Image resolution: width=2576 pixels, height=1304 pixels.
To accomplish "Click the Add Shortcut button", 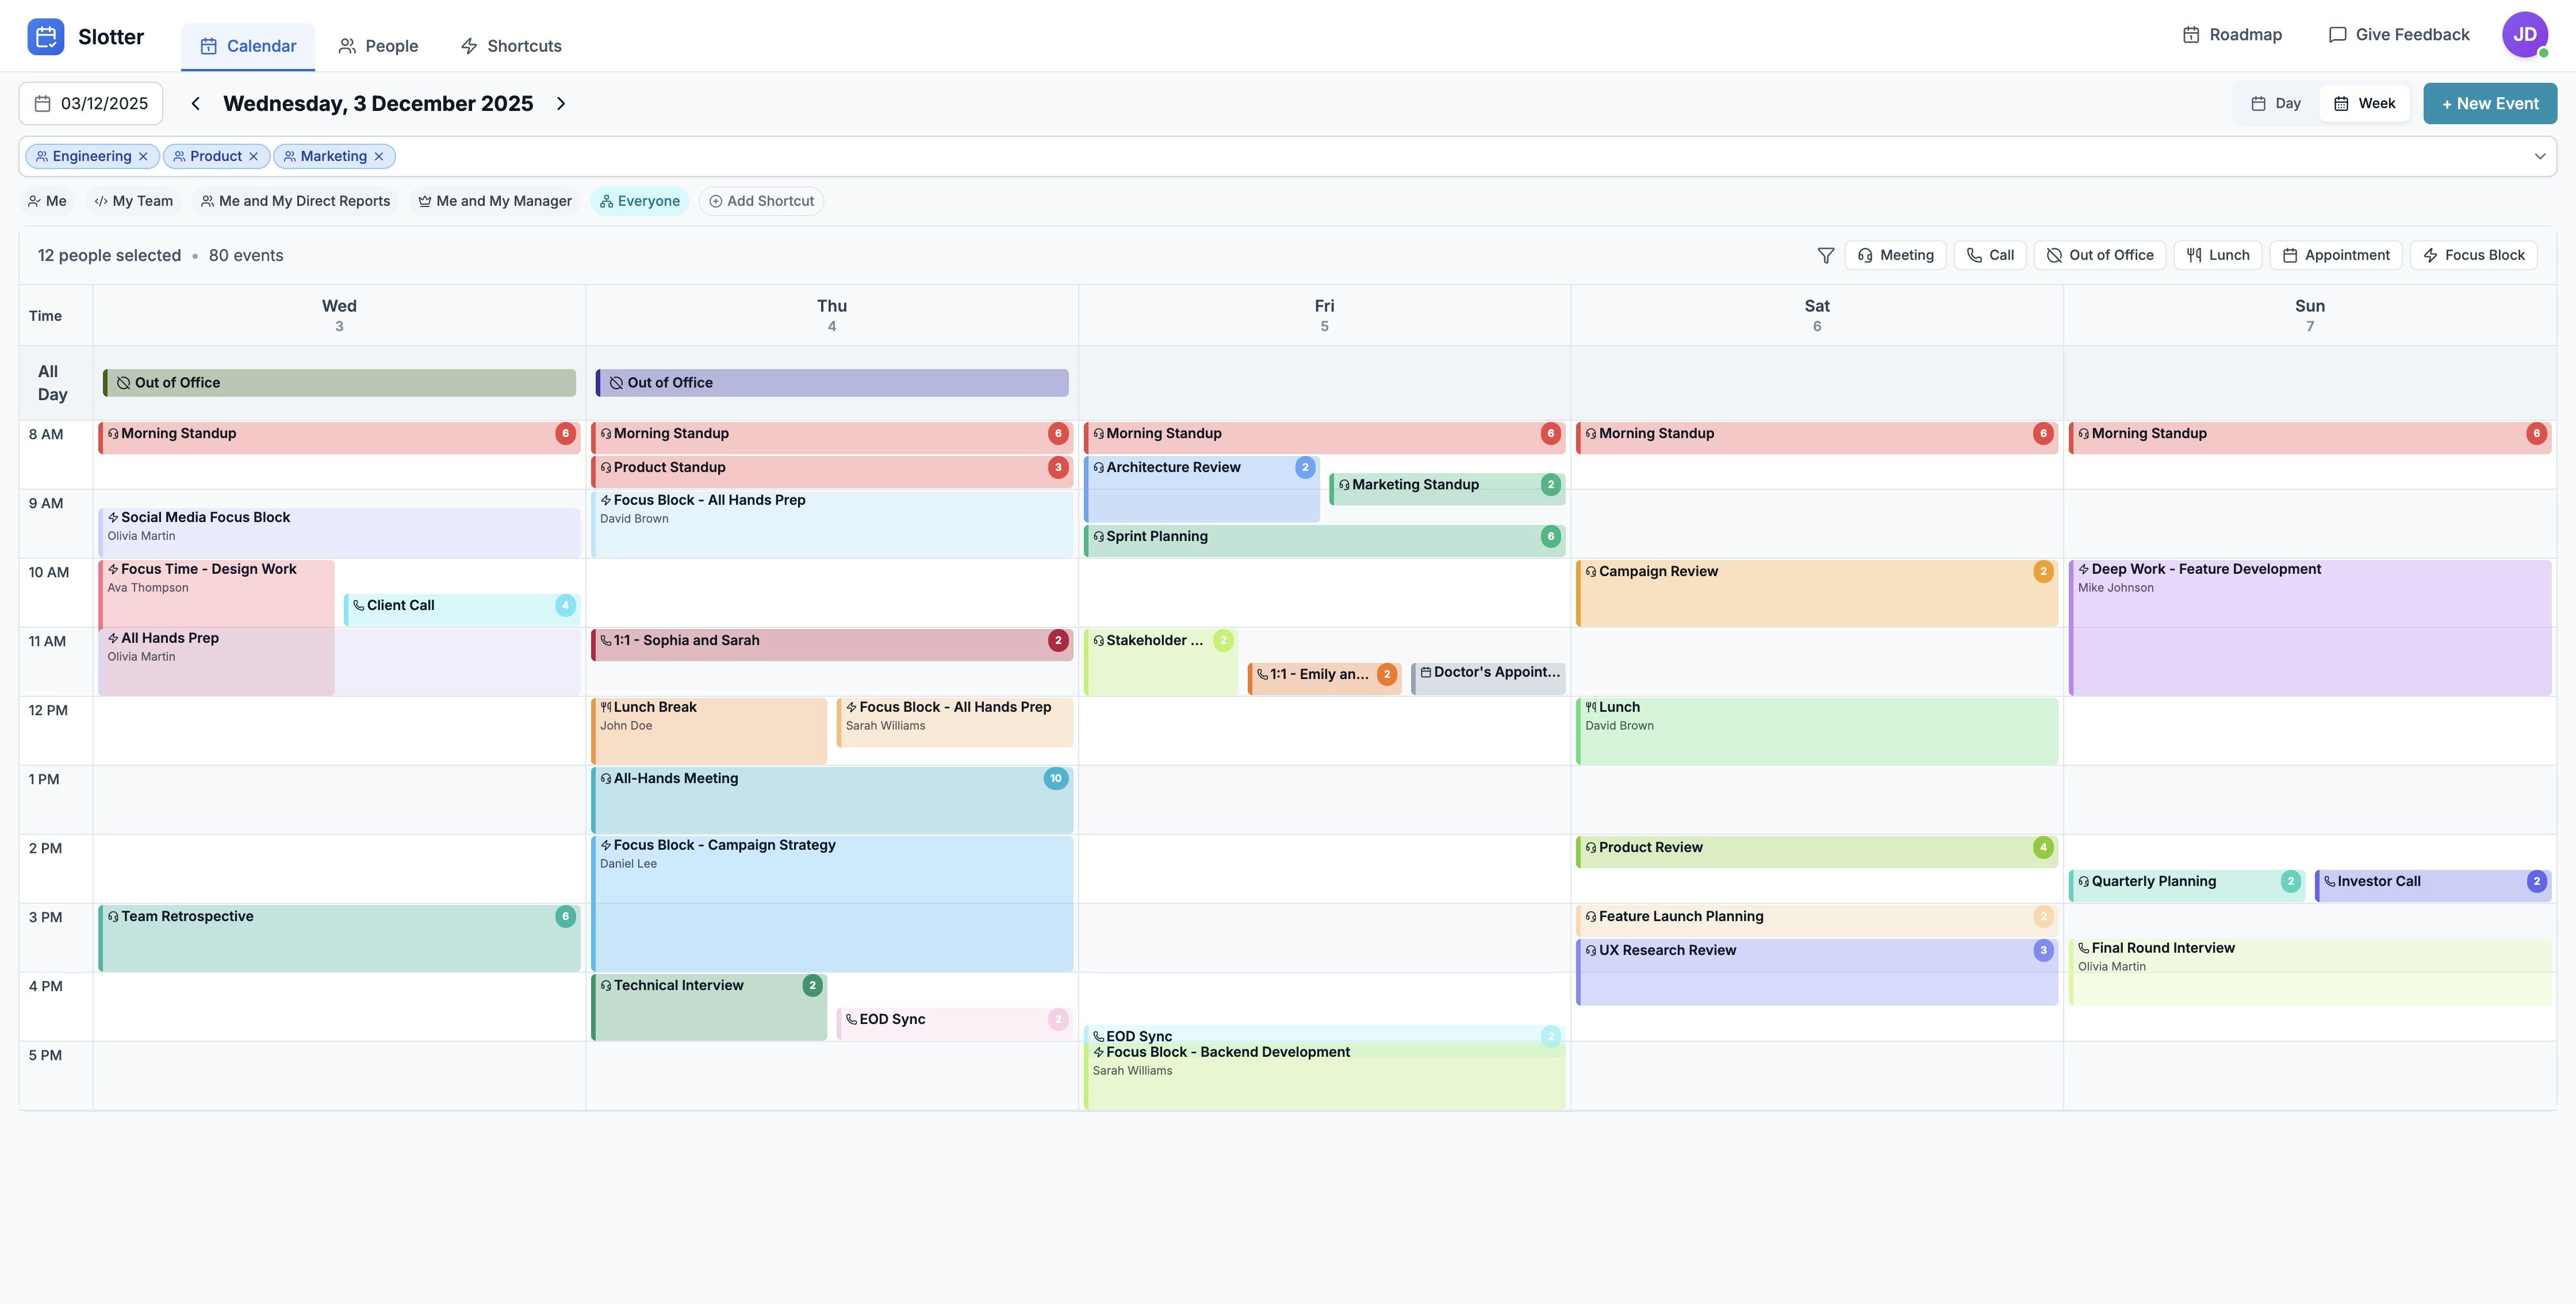I will tap(761, 202).
